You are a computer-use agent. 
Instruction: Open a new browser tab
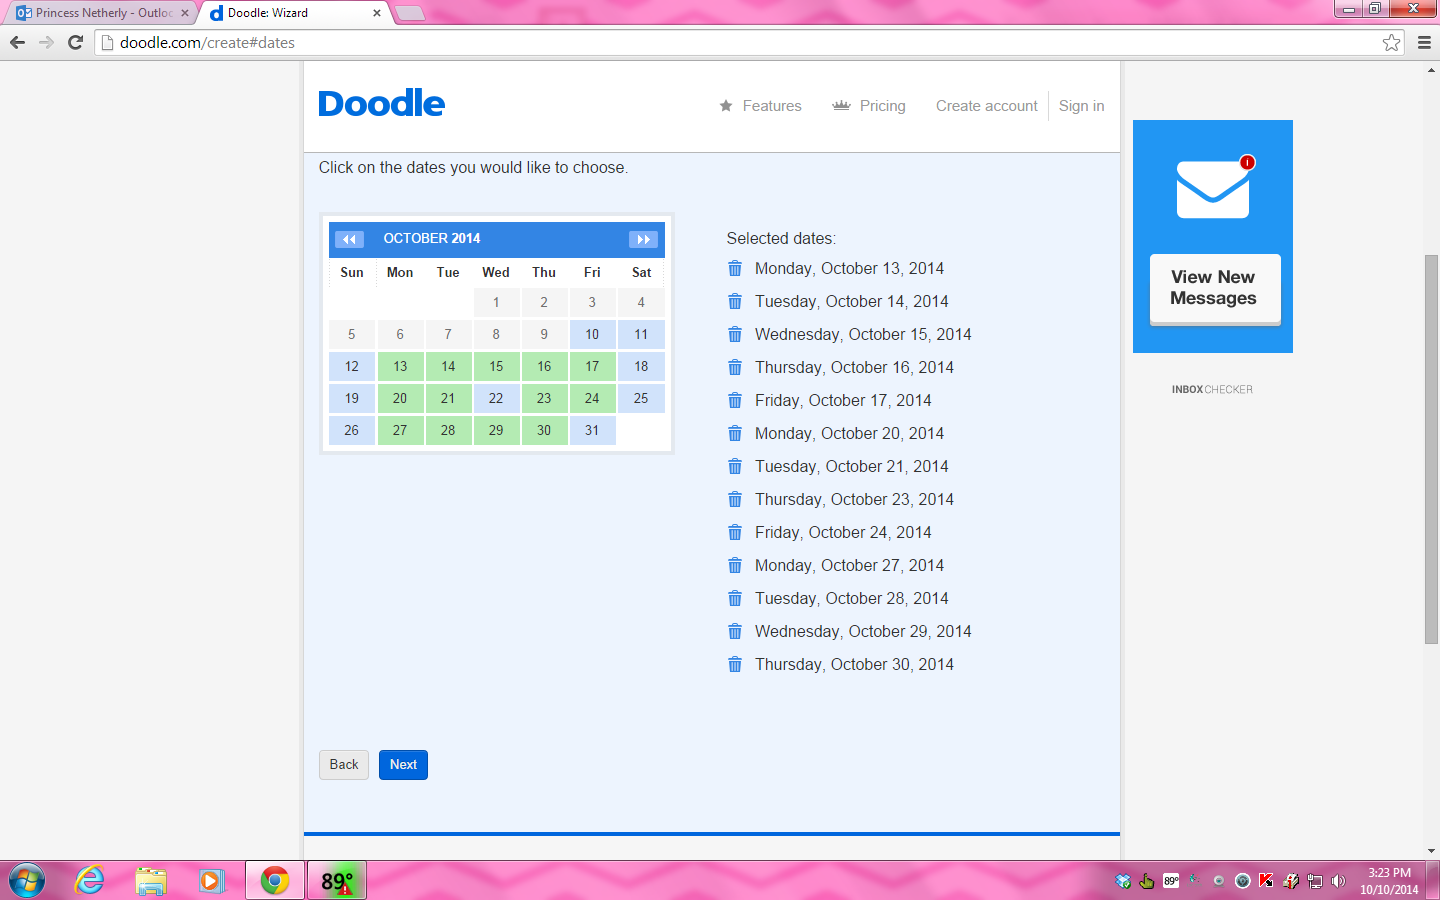[410, 13]
